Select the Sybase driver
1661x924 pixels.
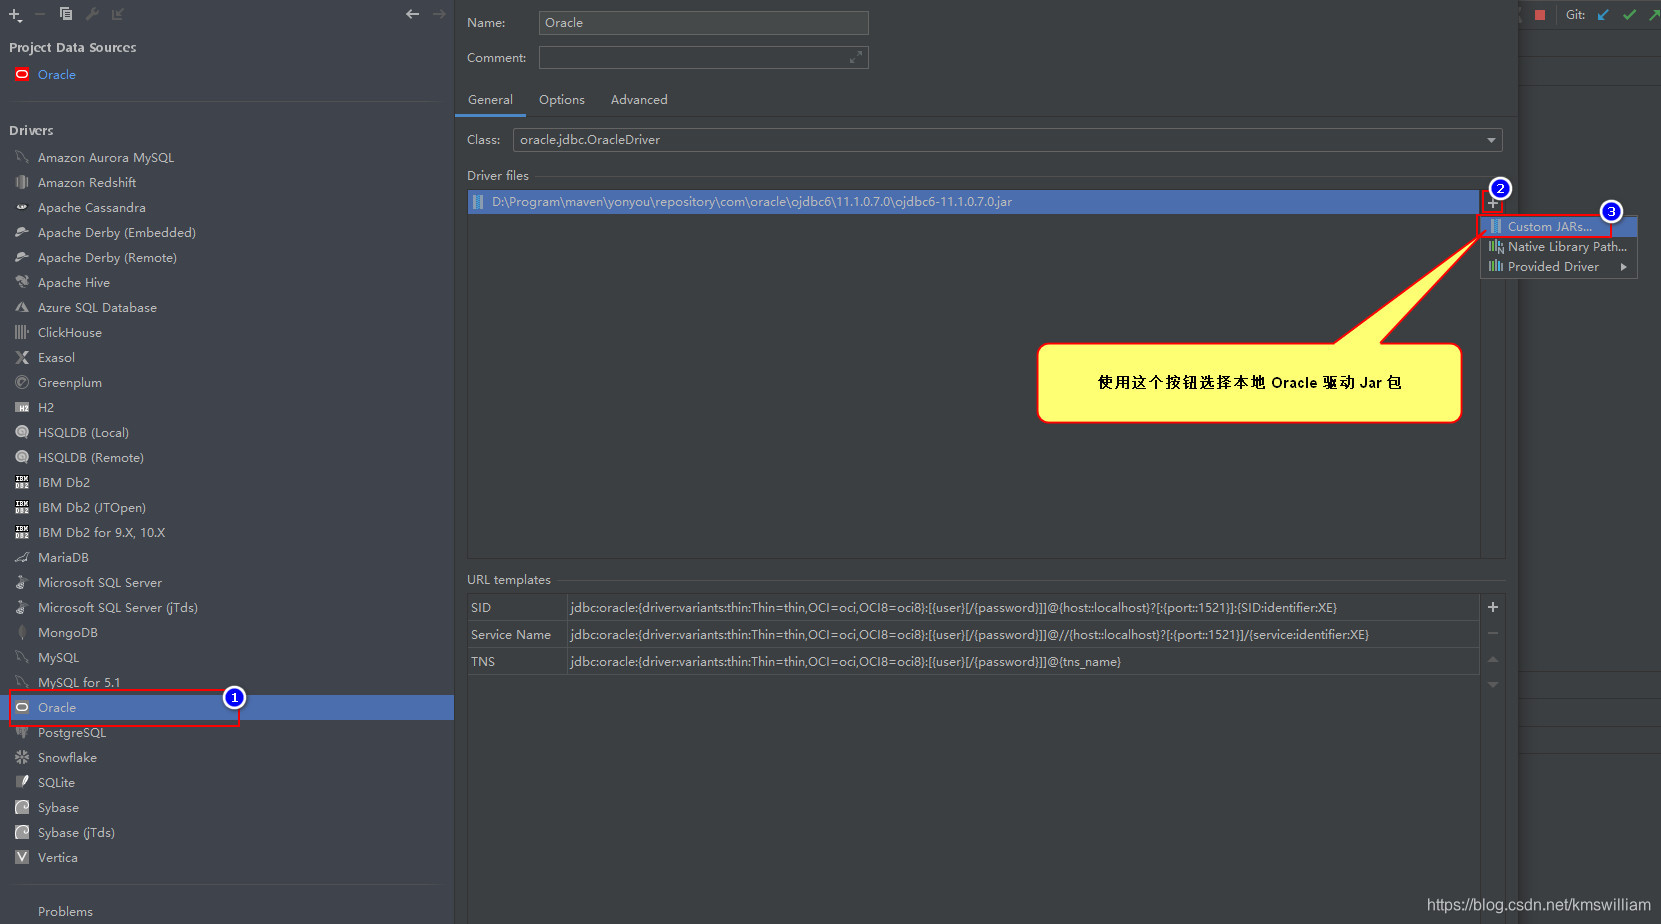58,808
